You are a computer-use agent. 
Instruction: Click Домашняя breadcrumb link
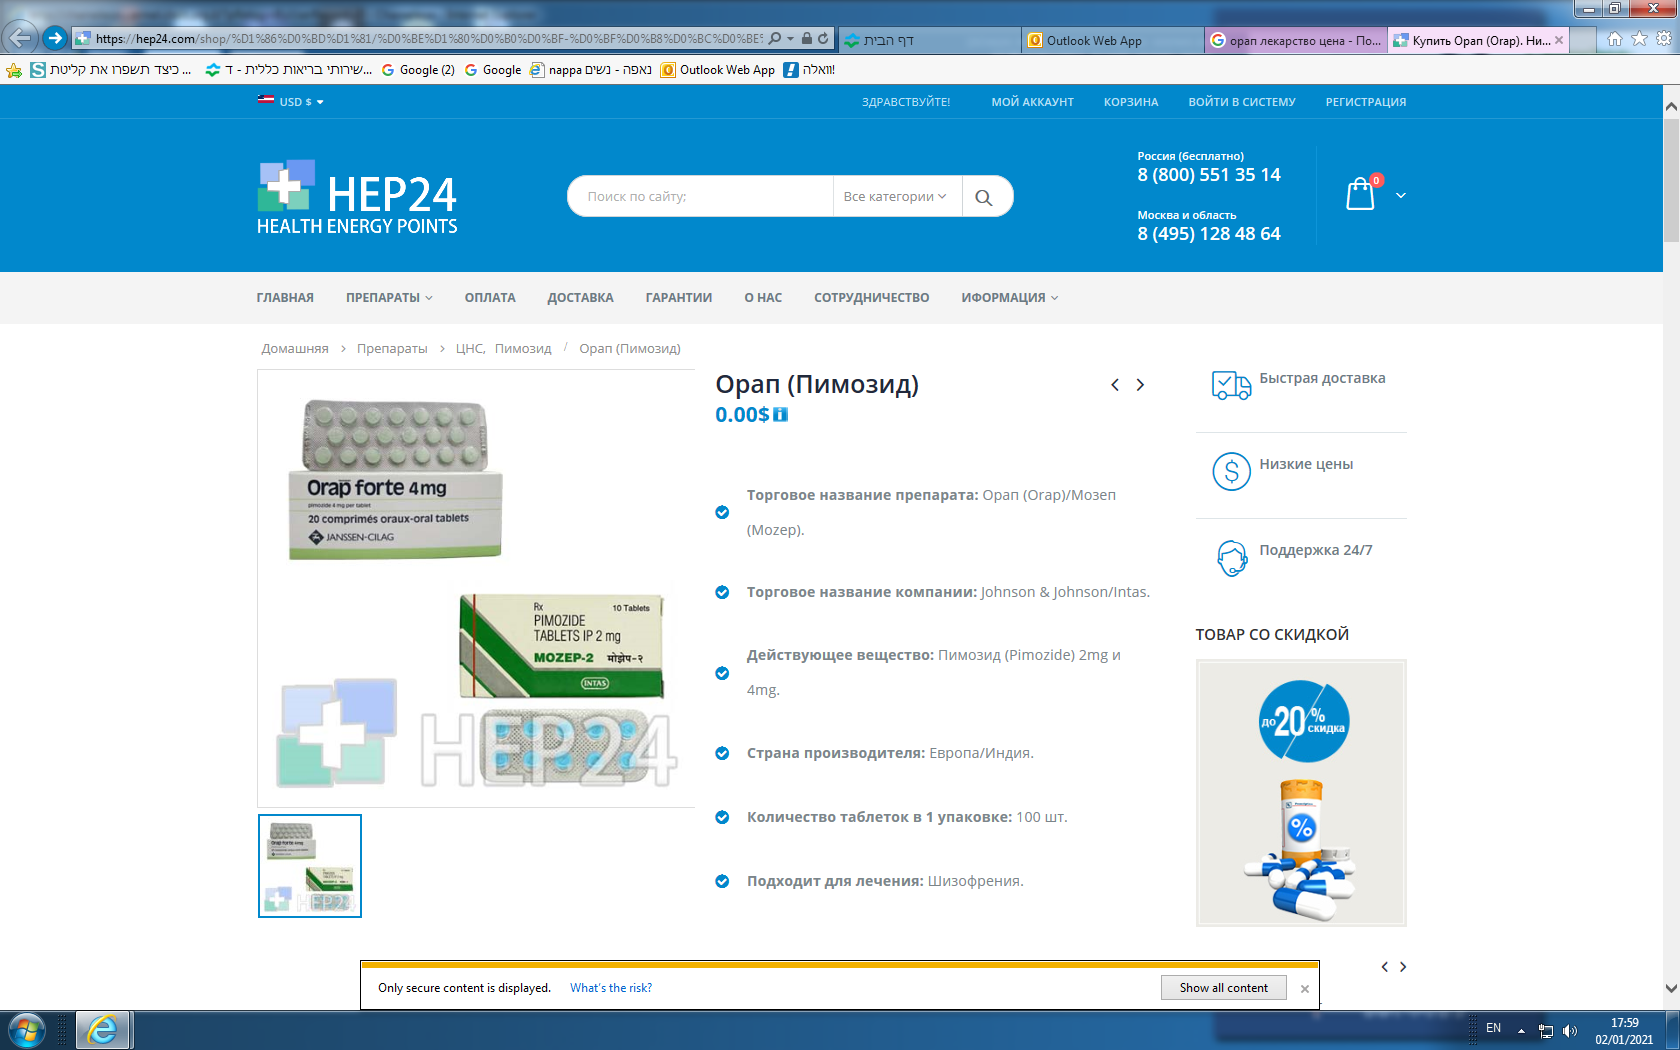click(295, 349)
